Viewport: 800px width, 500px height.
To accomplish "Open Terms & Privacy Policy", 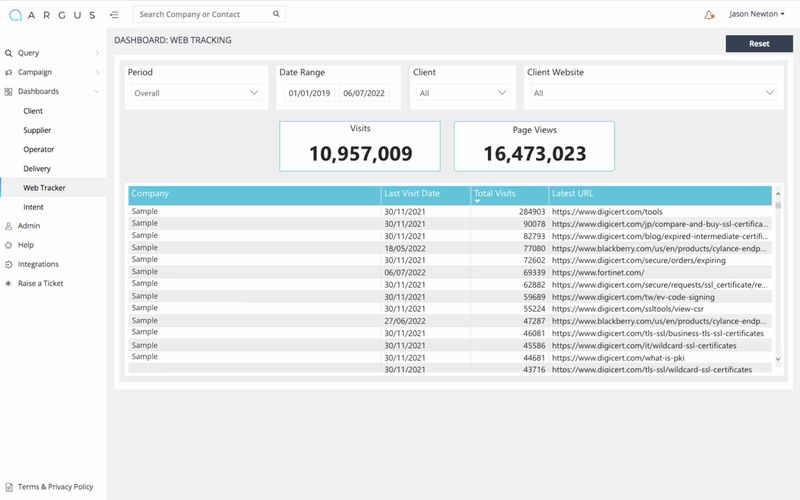I will (56, 487).
